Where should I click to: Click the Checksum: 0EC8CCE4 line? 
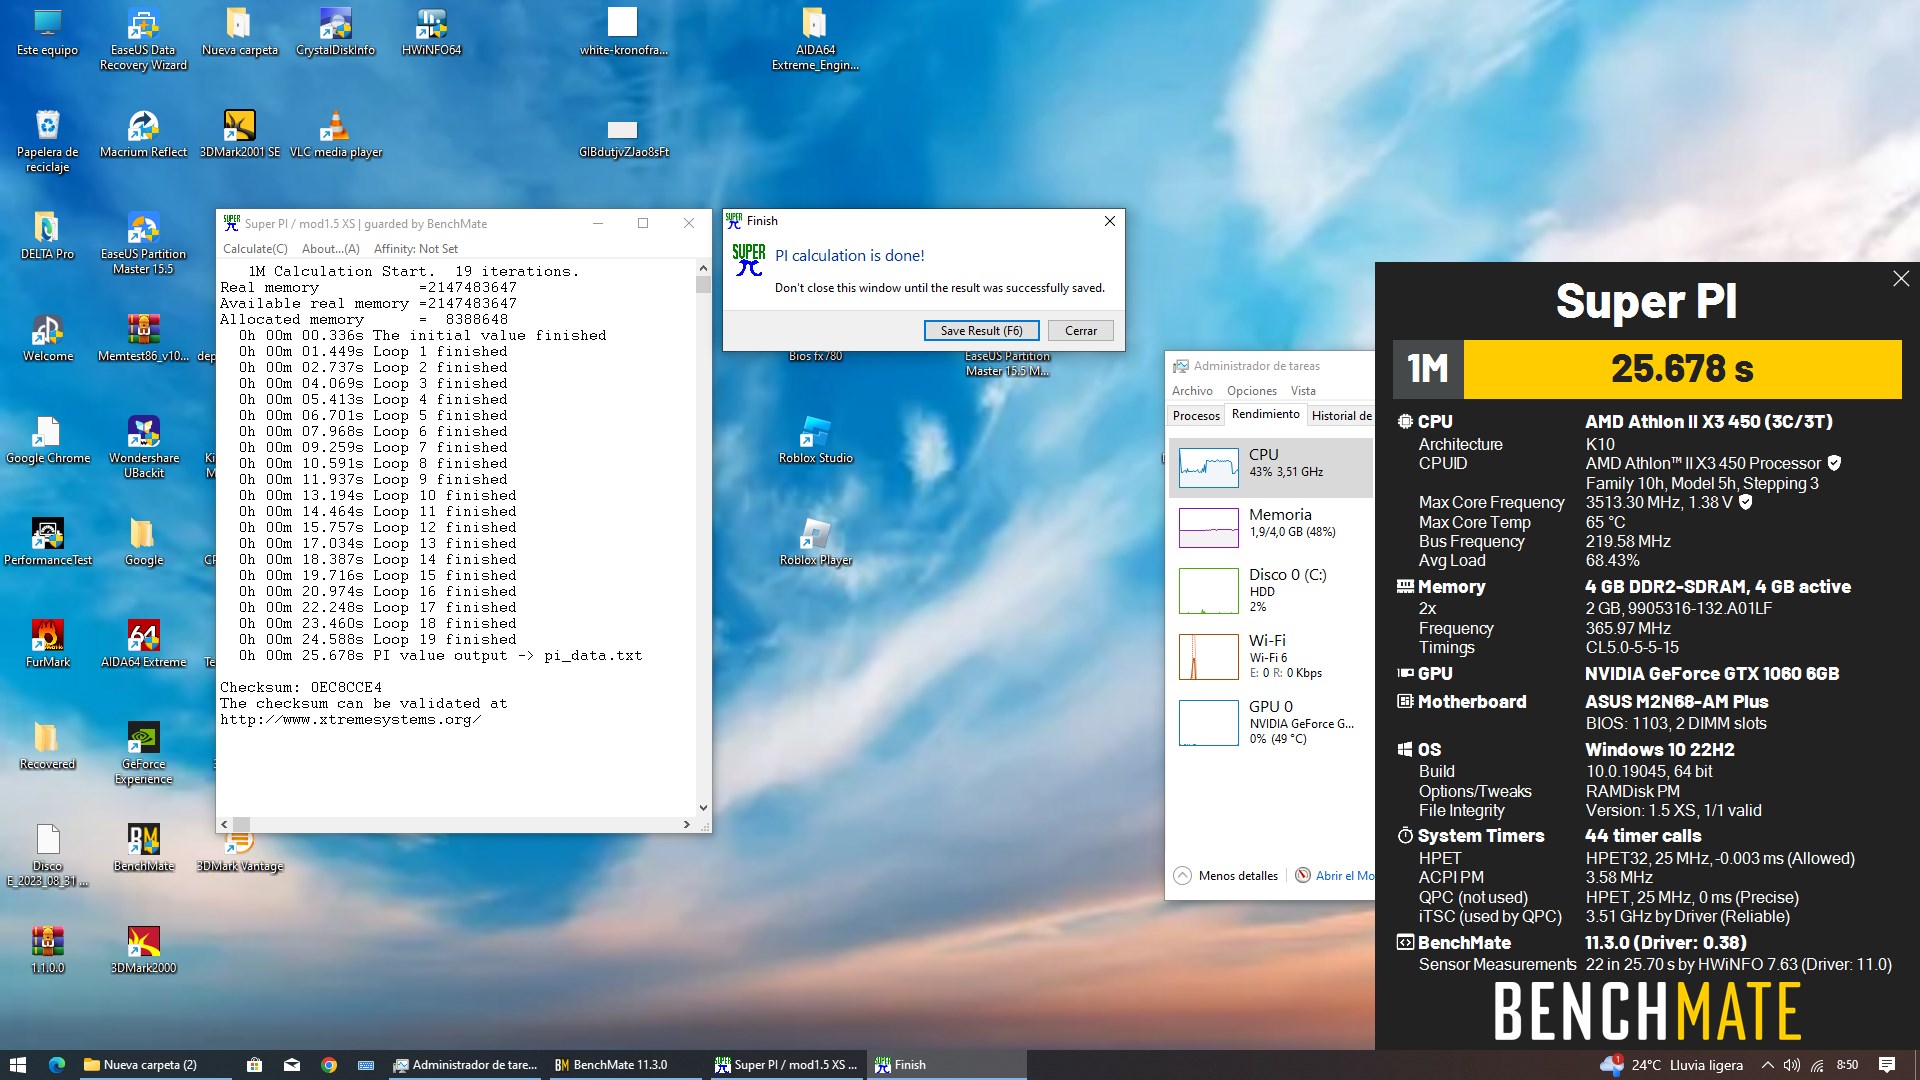(x=301, y=688)
